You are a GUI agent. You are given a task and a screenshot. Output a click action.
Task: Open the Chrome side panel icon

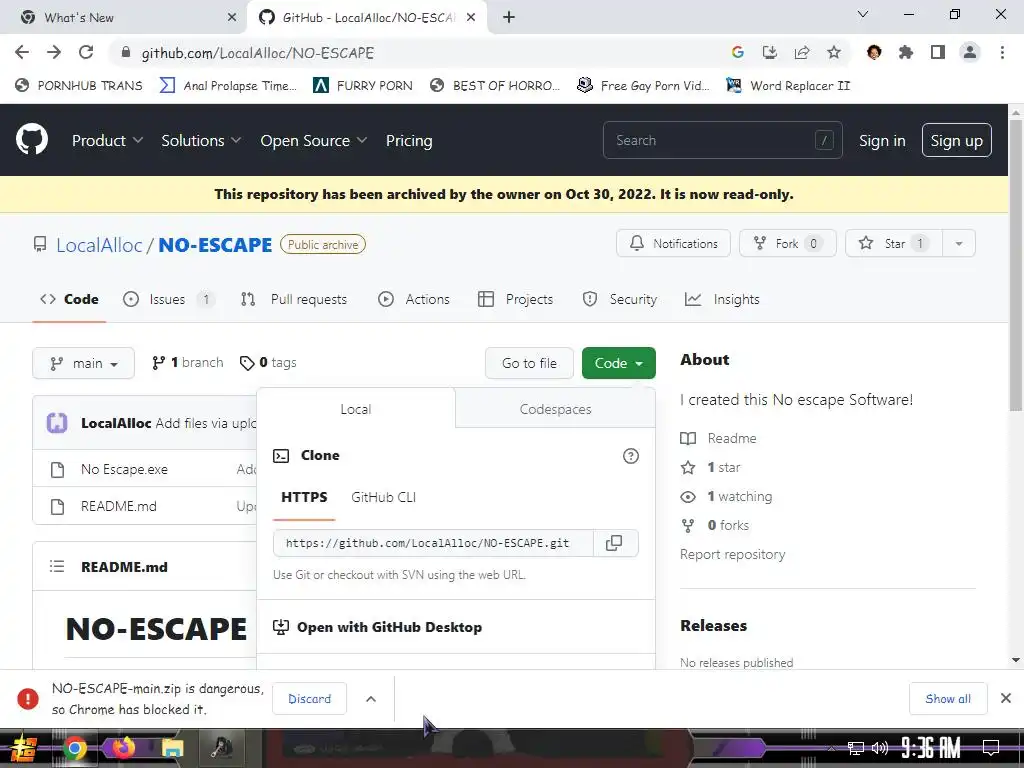pos(938,52)
